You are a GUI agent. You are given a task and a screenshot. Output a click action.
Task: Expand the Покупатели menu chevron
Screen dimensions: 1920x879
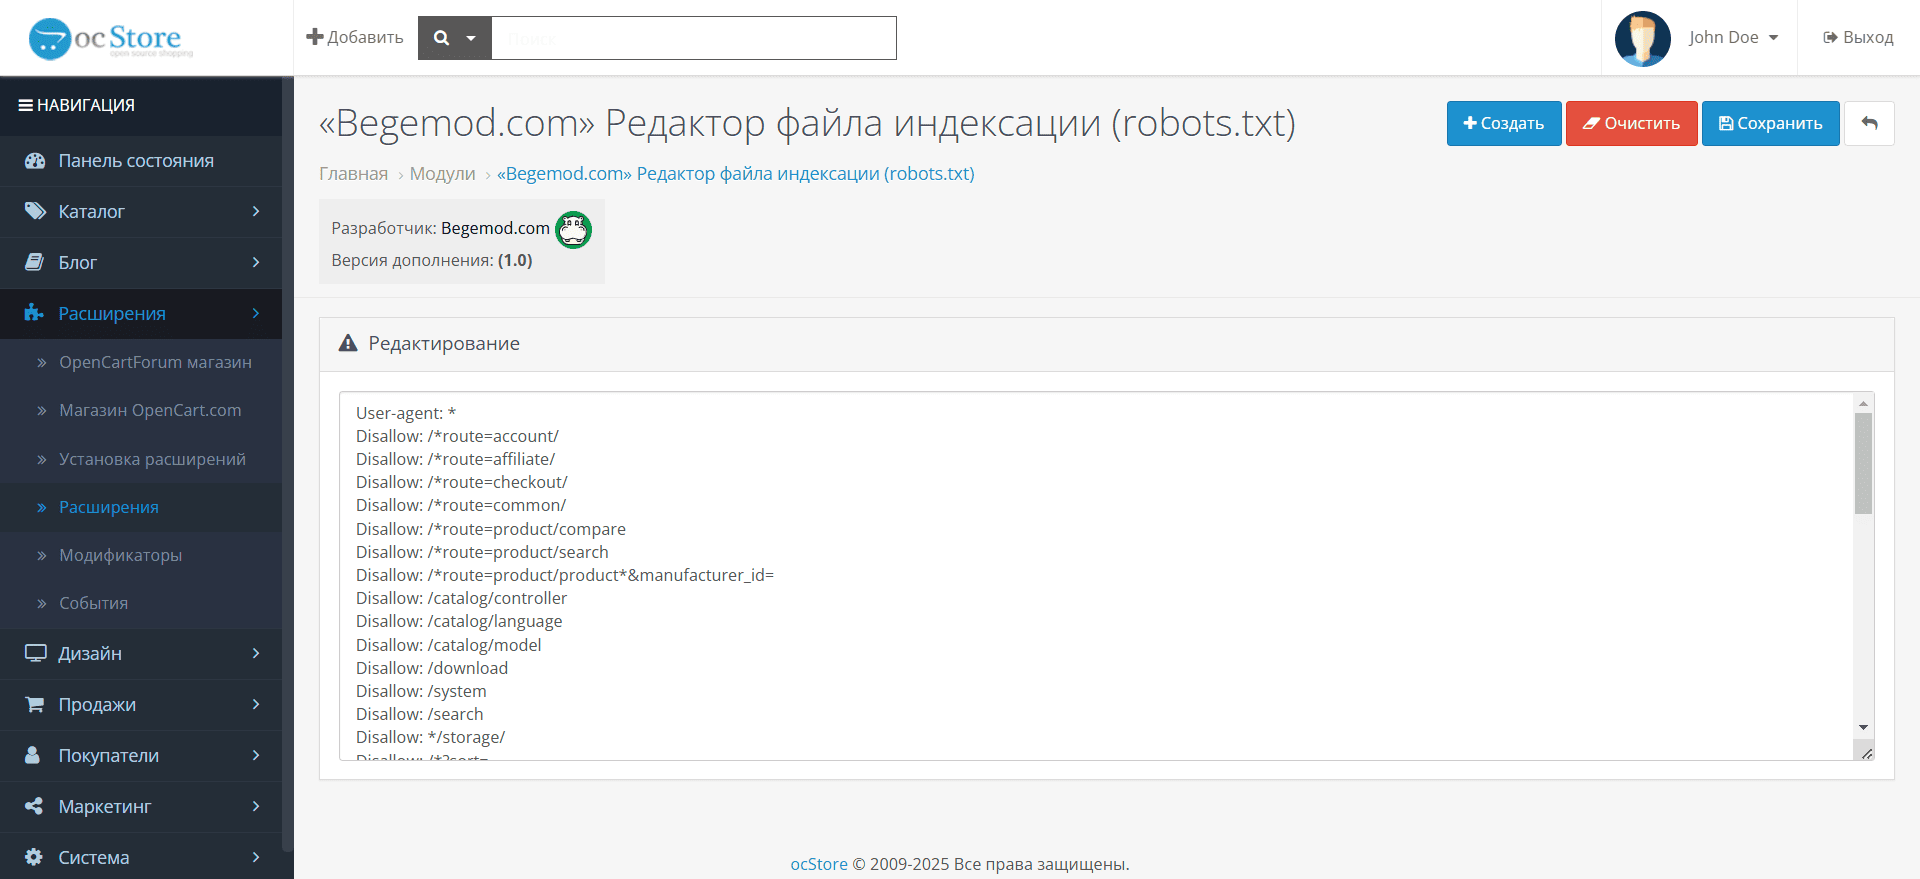click(256, 755)
